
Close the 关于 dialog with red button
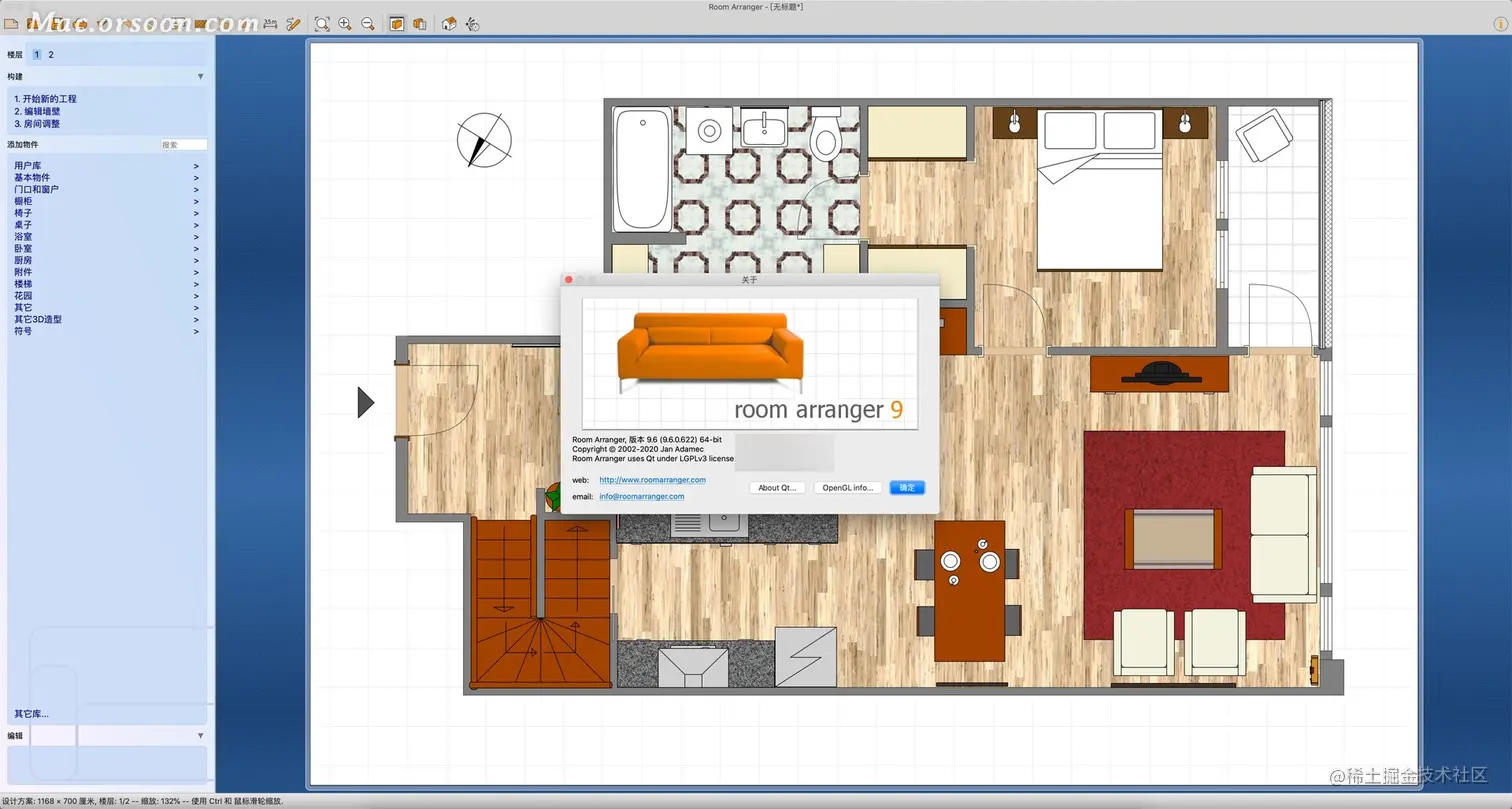pyautogui.click(x=569, y=280)
